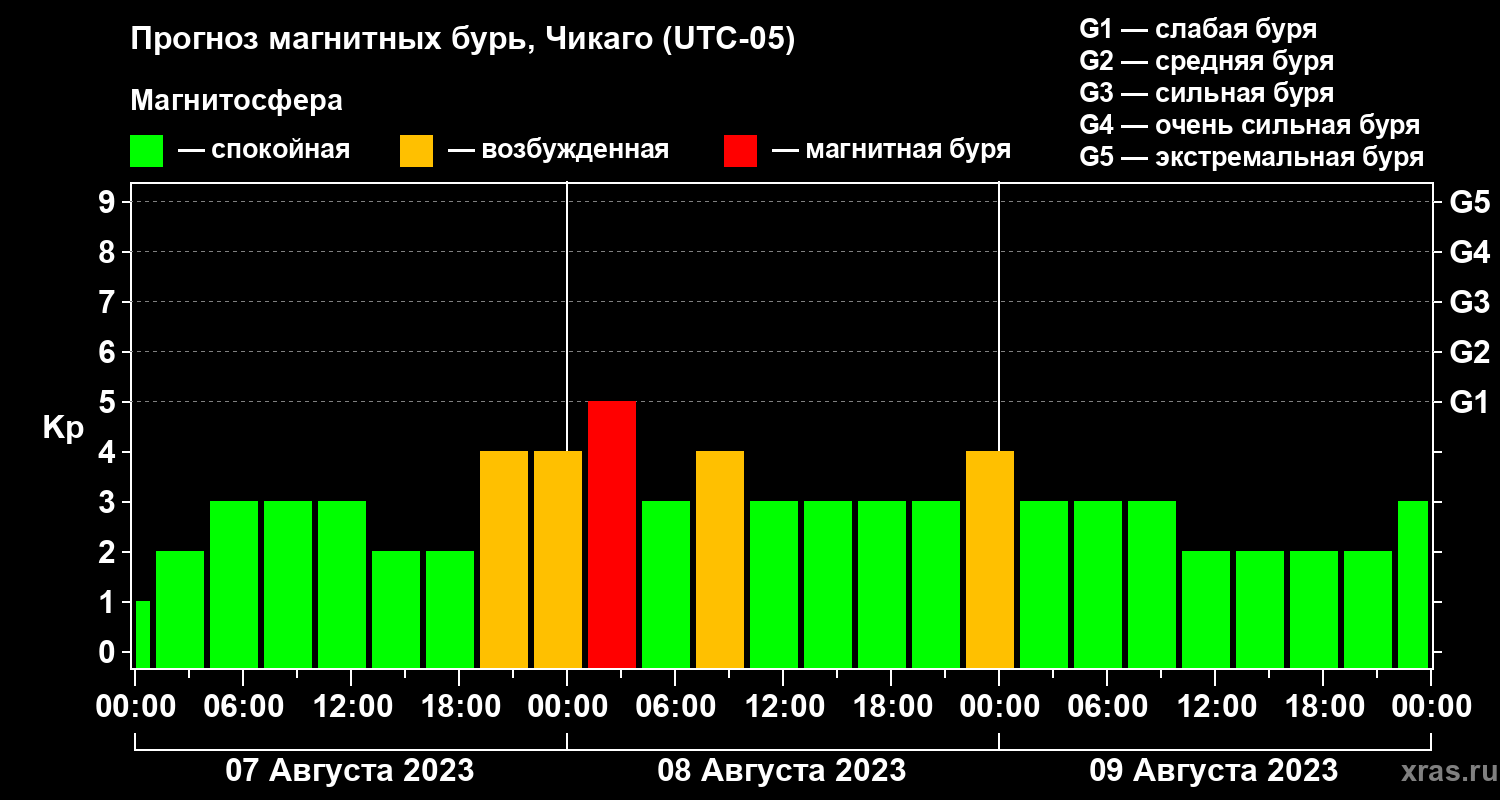Click the tiny green Kp 1 bar at chart start
Image resolution: width=1500 pixels, height=800 pixels.
point(142,634)
